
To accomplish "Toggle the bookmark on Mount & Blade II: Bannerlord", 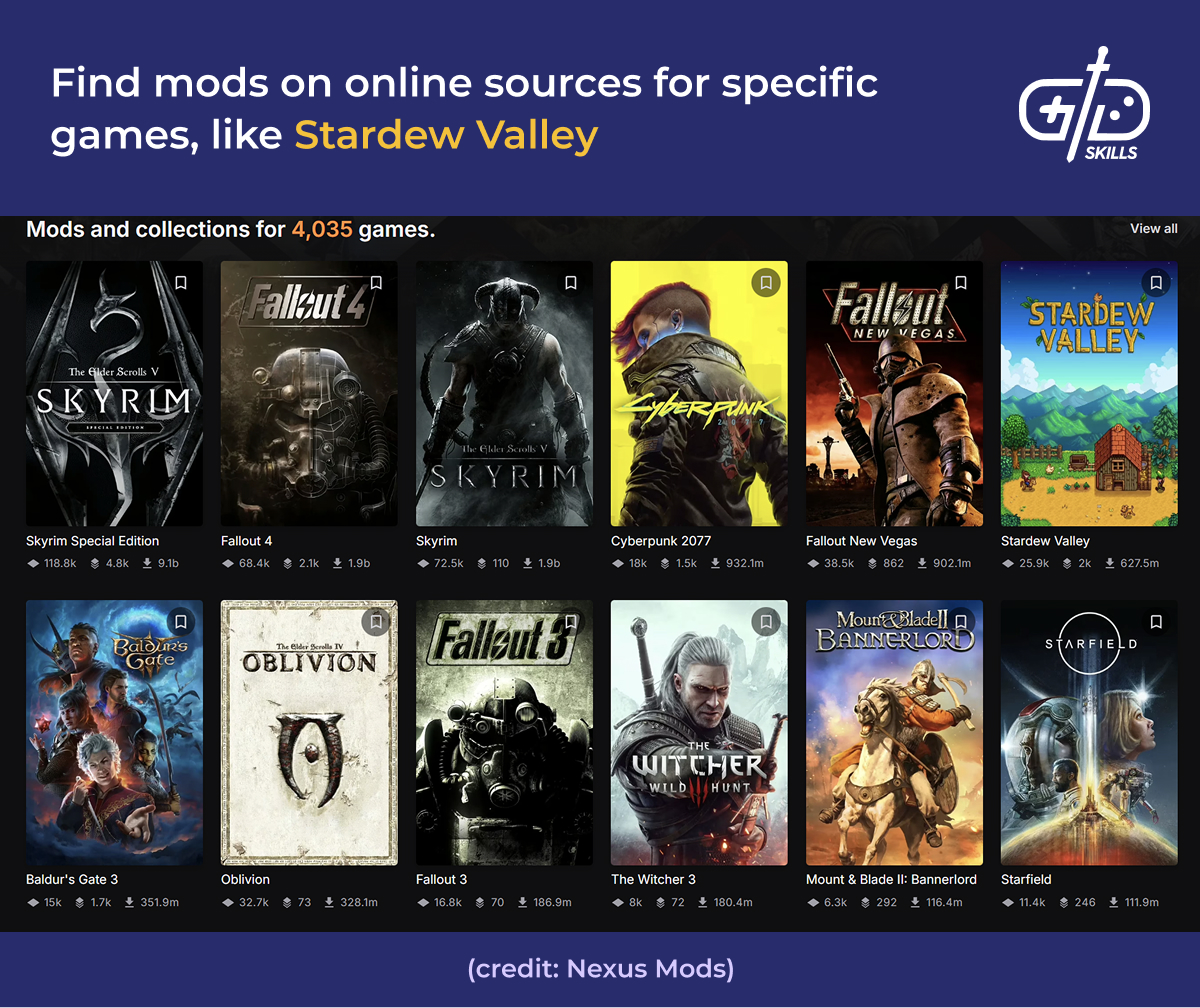I will pos(960,621).
